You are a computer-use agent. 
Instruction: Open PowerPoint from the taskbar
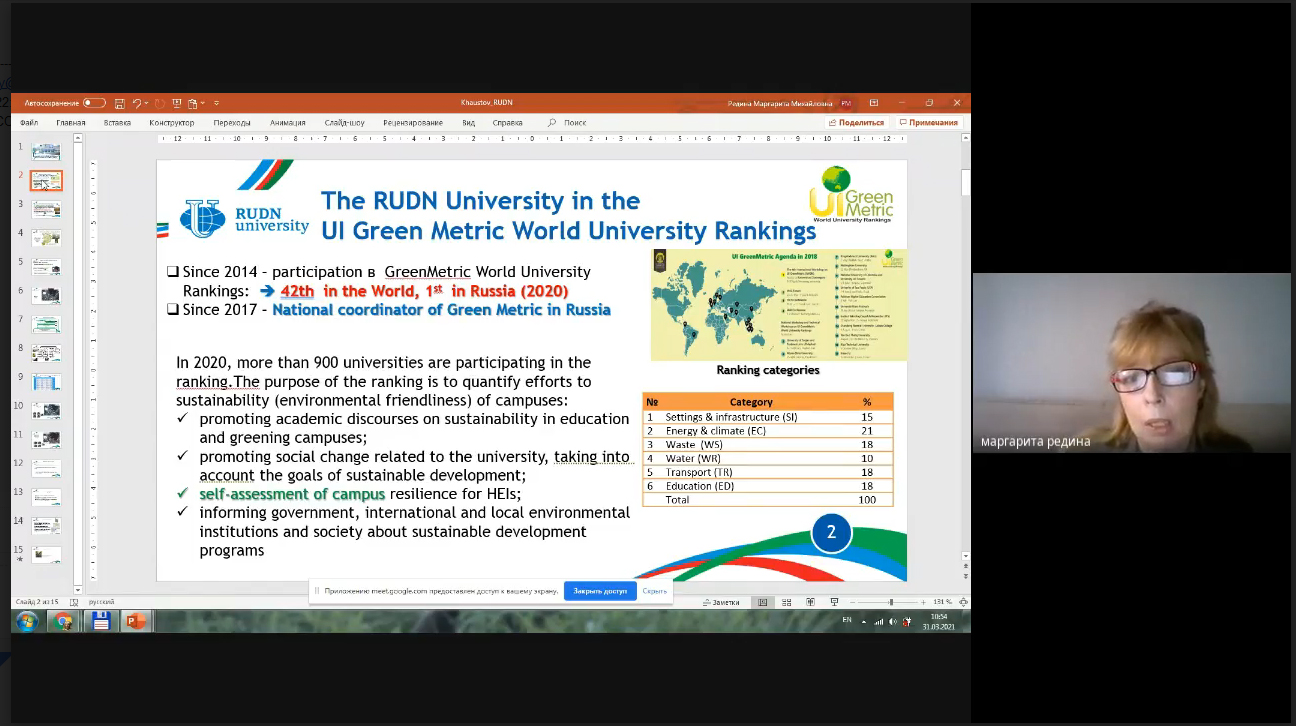point(135,621)
